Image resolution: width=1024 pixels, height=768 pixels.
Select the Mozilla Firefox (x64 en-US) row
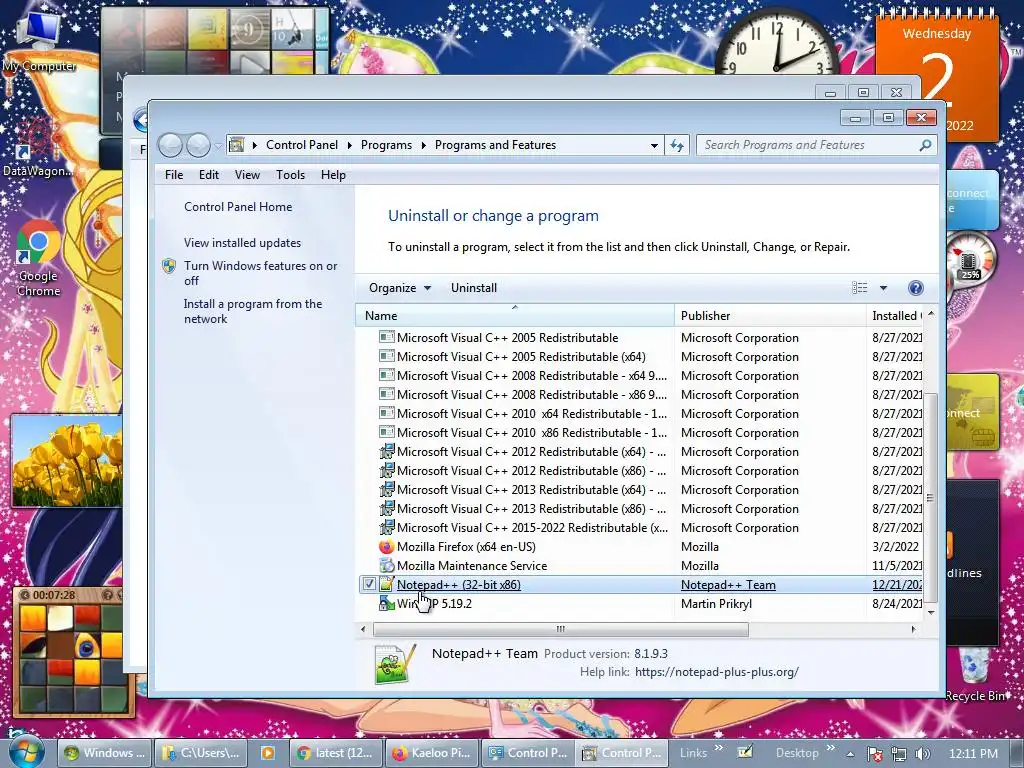tap(639, 547)
